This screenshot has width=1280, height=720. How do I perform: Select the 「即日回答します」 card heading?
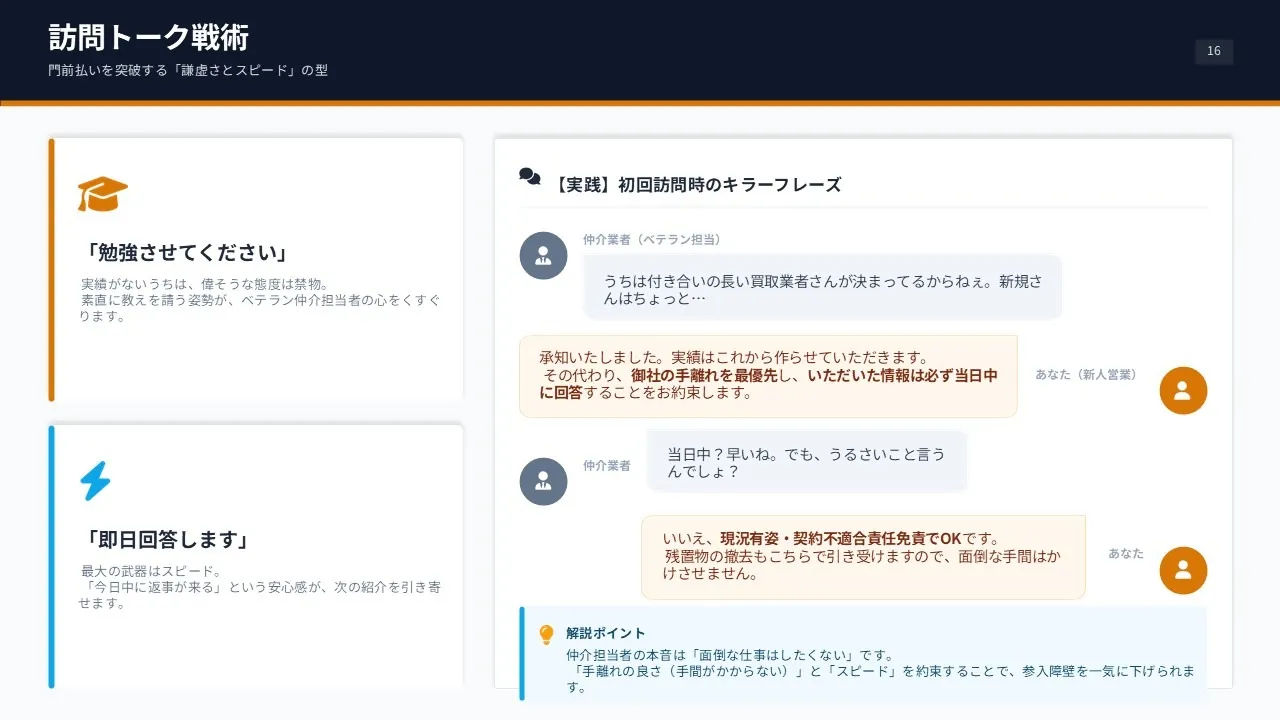click(166, 540)
